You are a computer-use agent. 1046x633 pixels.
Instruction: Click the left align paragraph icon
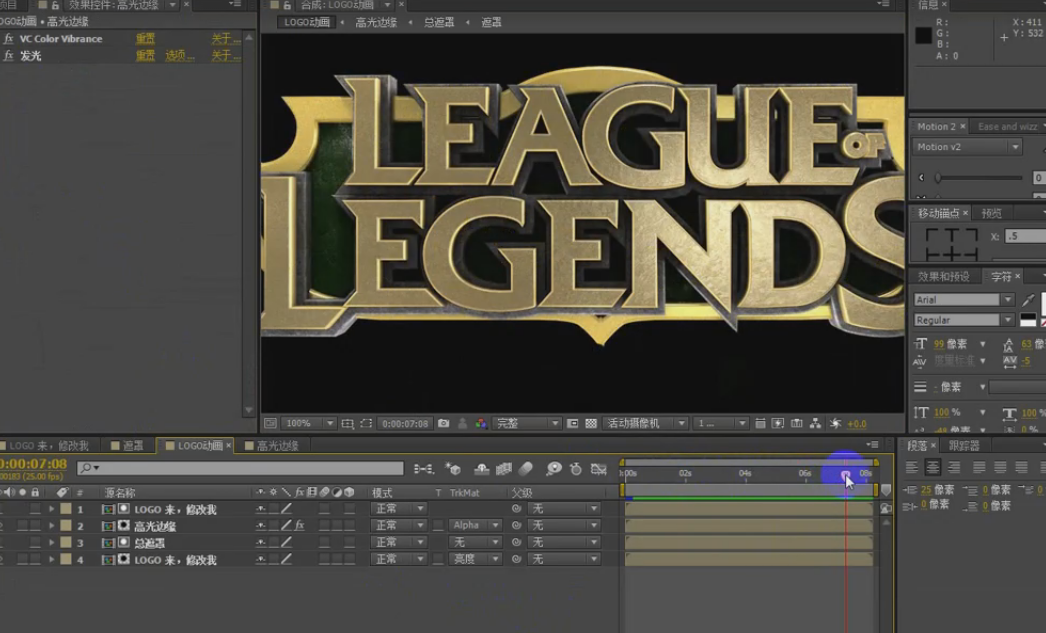pyautogui.click(x=912, y=467)
